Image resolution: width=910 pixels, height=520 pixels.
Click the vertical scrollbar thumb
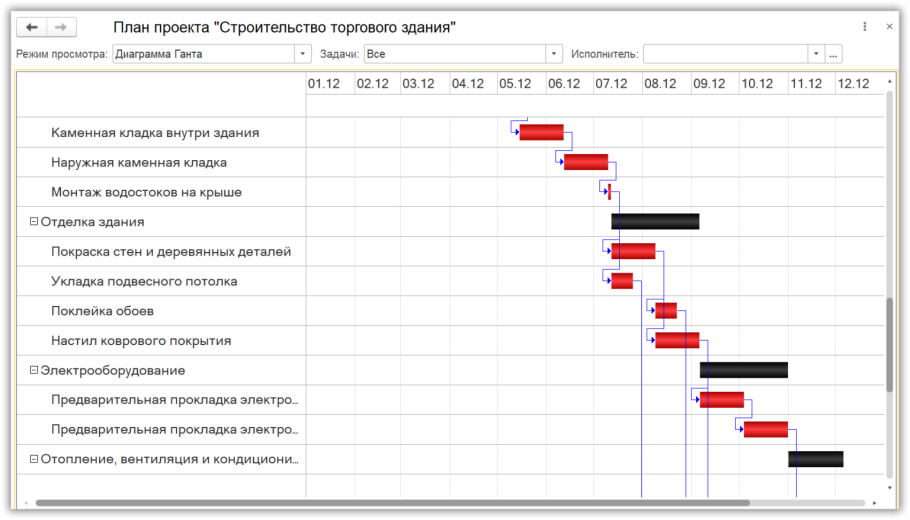(x=889, y=345)
